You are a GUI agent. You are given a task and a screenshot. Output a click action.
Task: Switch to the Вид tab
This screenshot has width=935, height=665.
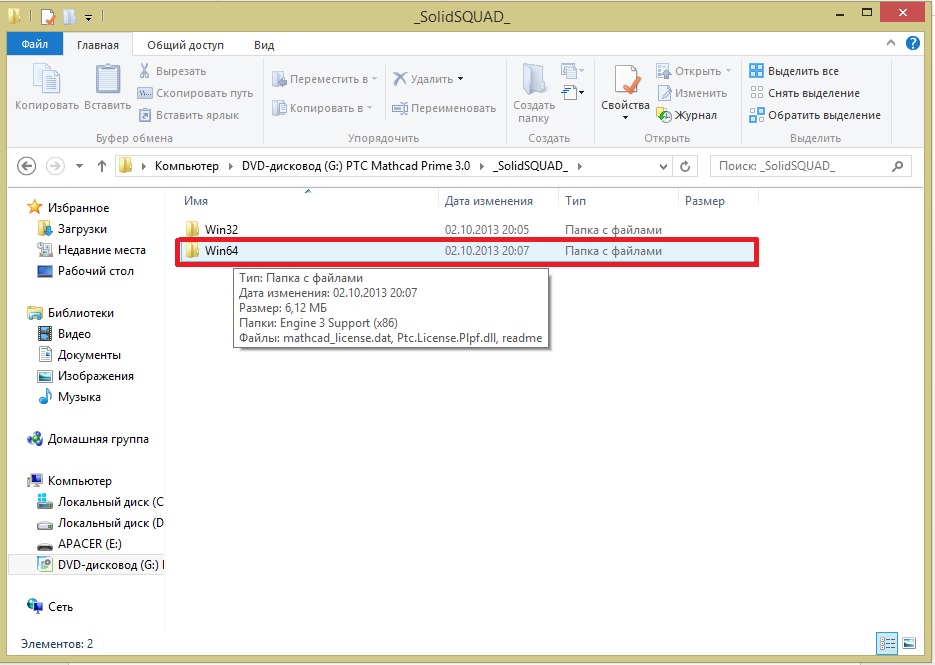[x=264, y=45]
